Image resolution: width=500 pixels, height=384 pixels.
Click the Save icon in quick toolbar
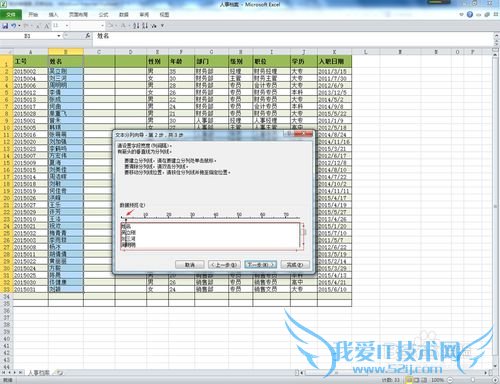coord(5,26)
